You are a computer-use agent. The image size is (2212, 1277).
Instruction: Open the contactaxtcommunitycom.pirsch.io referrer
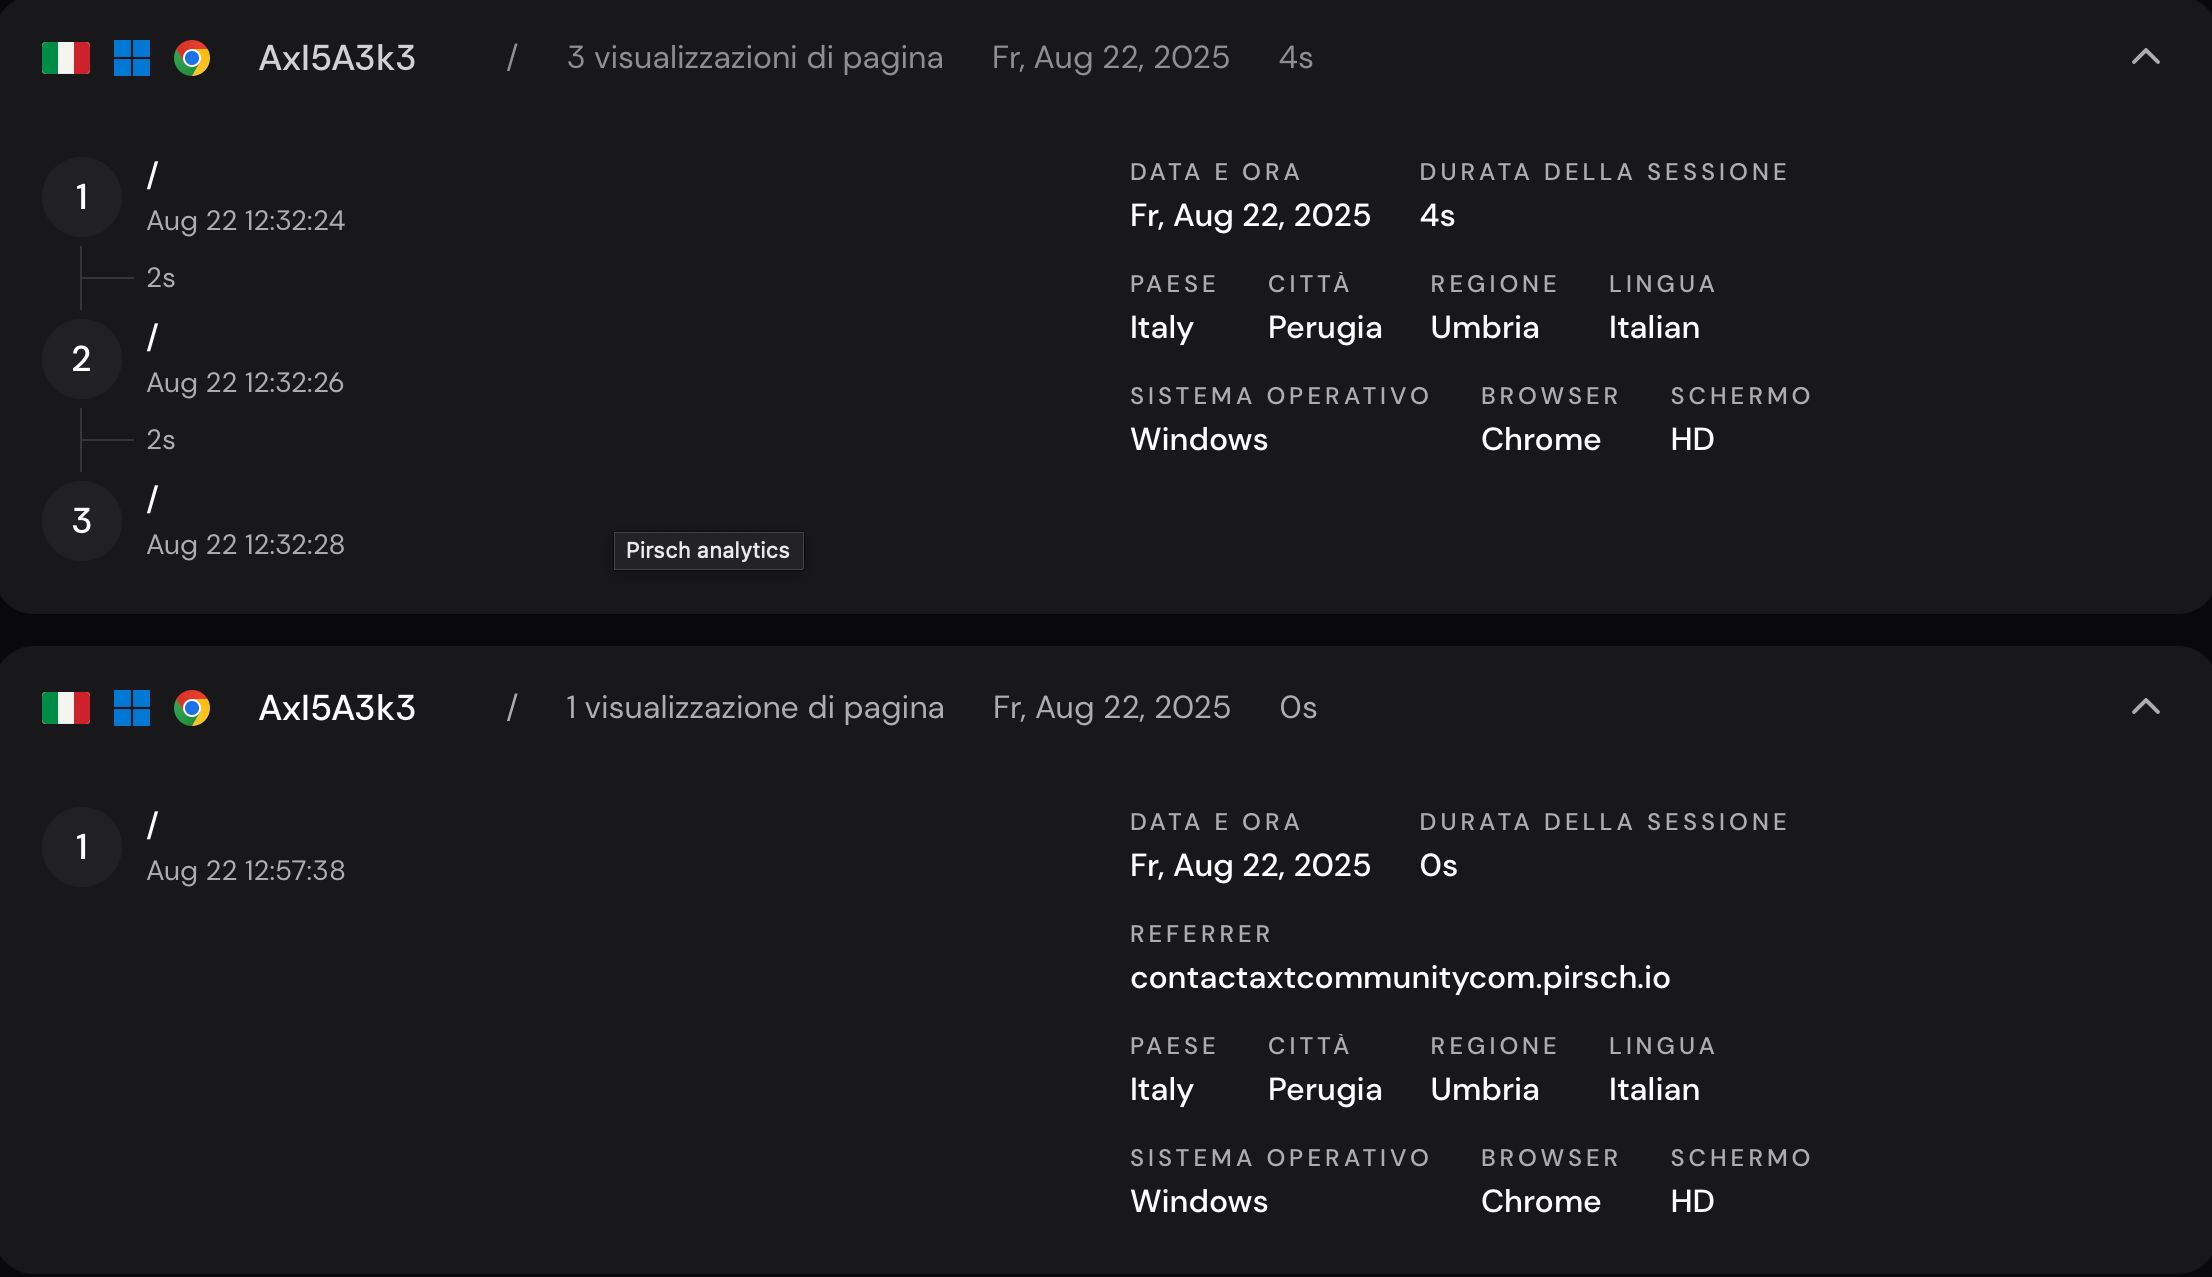(1400, 977)
